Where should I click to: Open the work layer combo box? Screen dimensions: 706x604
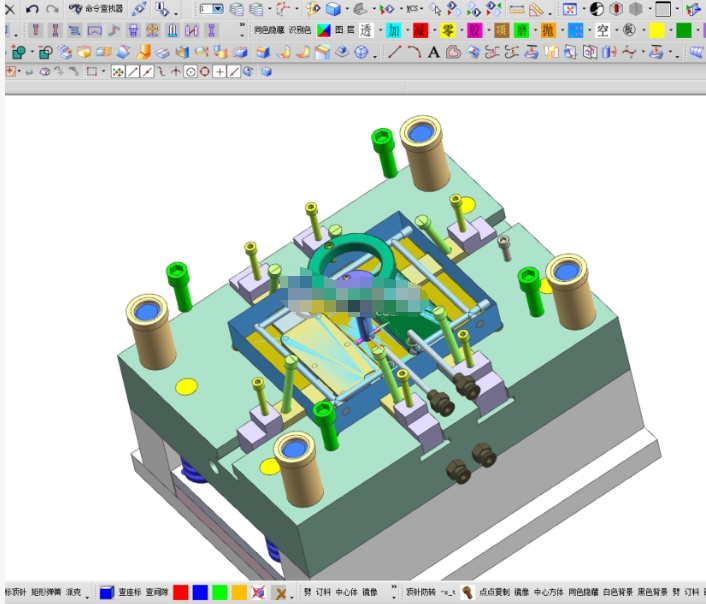click(x=212, y=9)
